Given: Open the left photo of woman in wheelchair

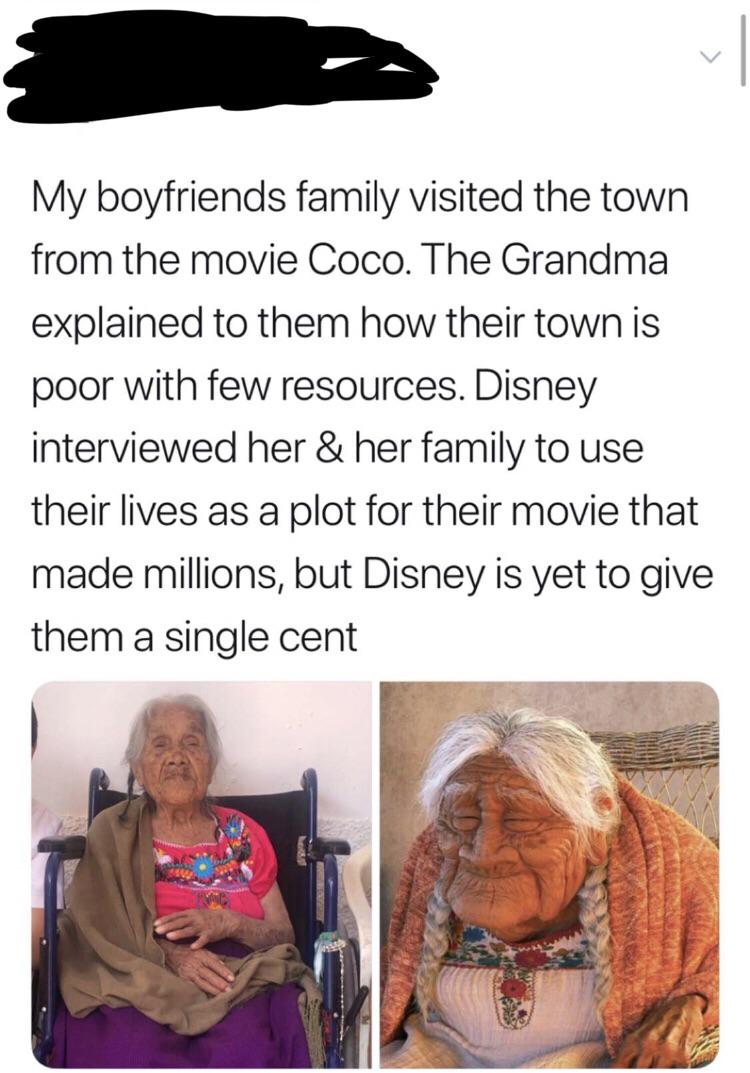Looking at the screenshot, I should pyautogui.click(x=202, y=874).
